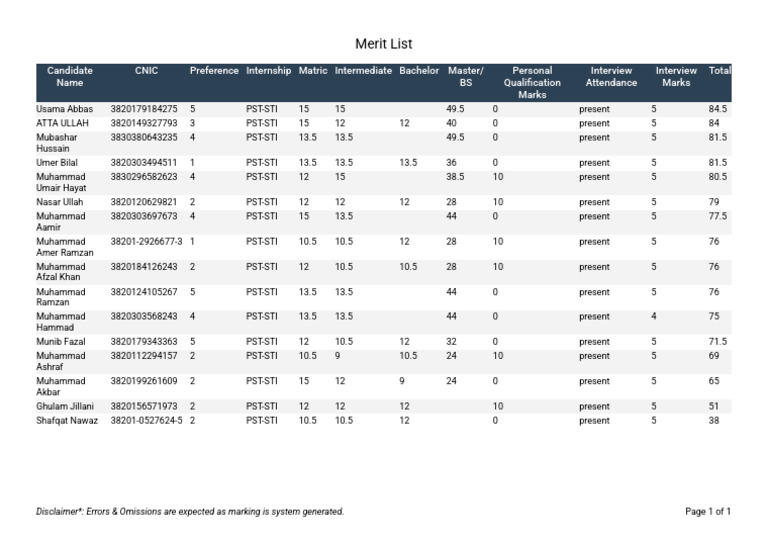The image size is (768, 543).
Task: Click total 69 in Muhammad Ashraf row
Action: 714,356
